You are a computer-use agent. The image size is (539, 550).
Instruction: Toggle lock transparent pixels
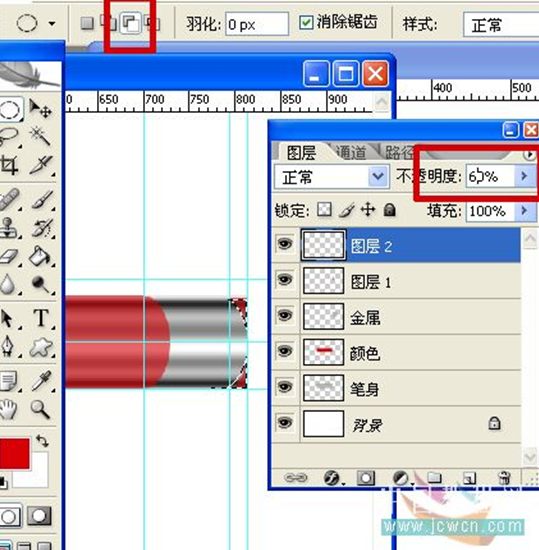(324, 210)
